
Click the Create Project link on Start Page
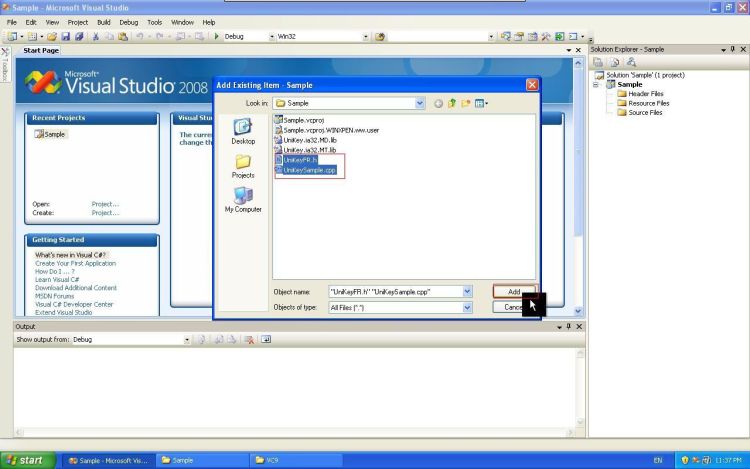coord(105,213)
